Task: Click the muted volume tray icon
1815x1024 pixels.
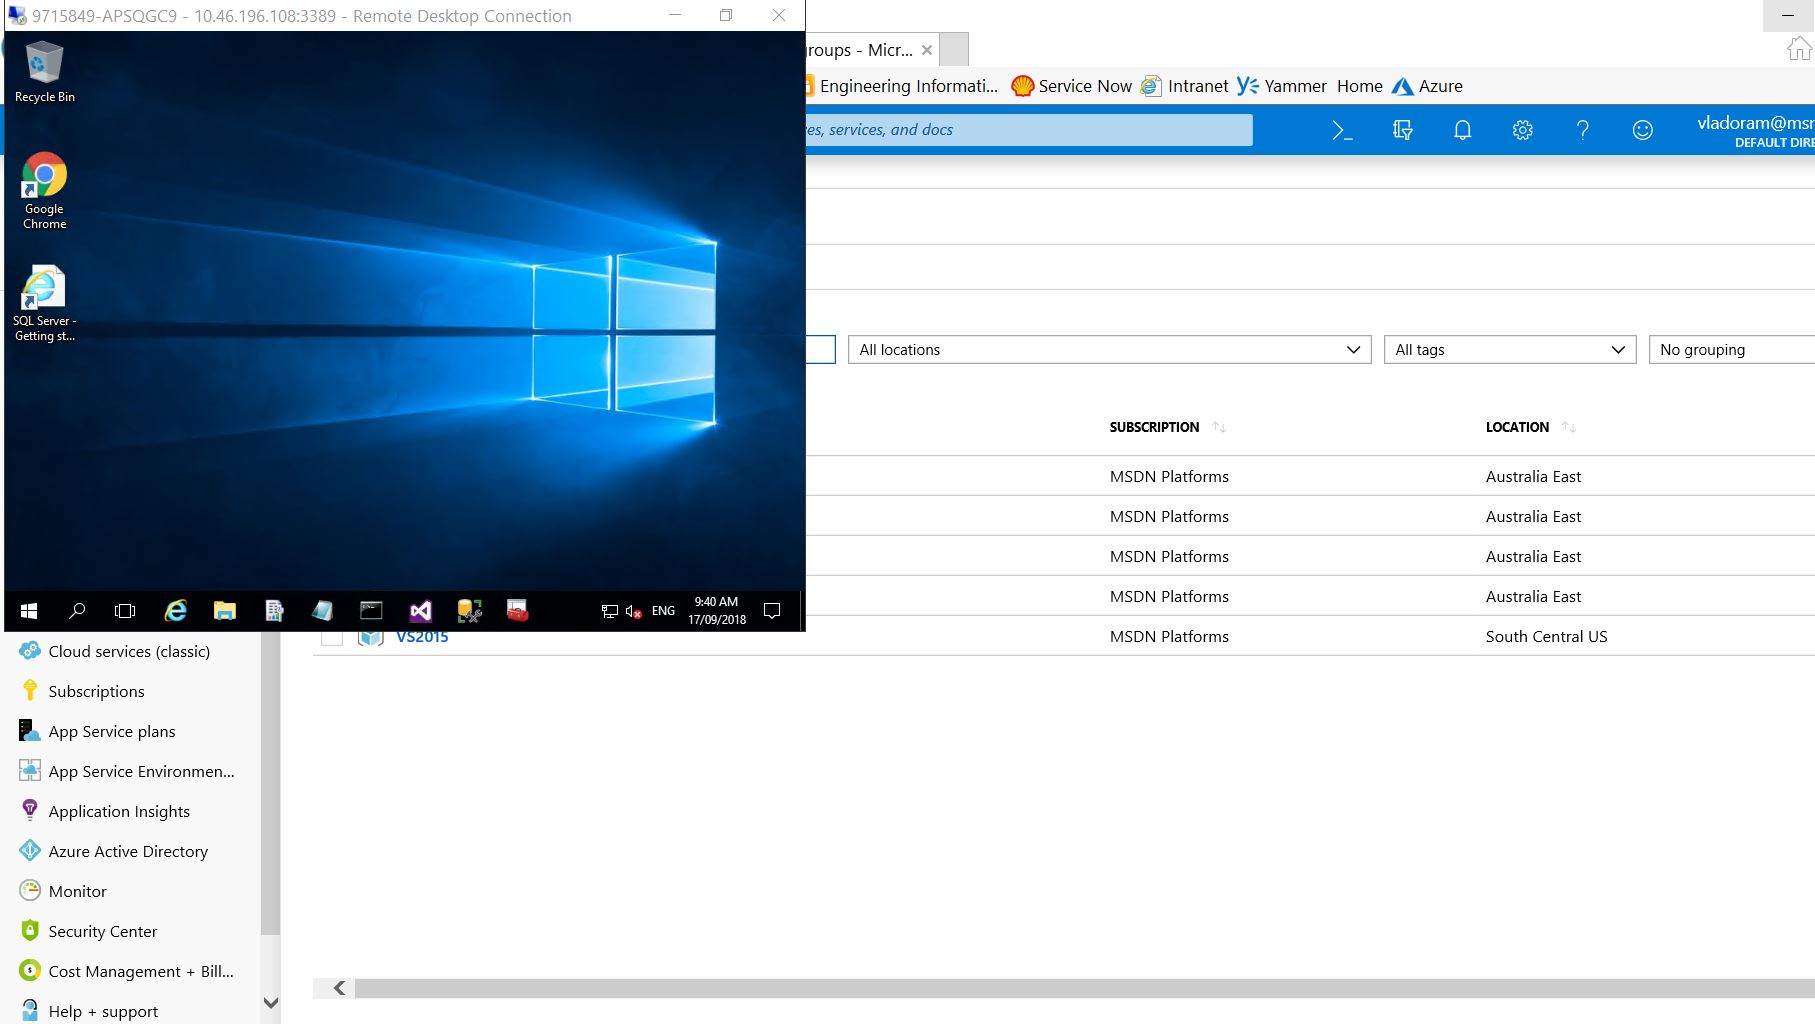Action: click(x=633, y=611)
